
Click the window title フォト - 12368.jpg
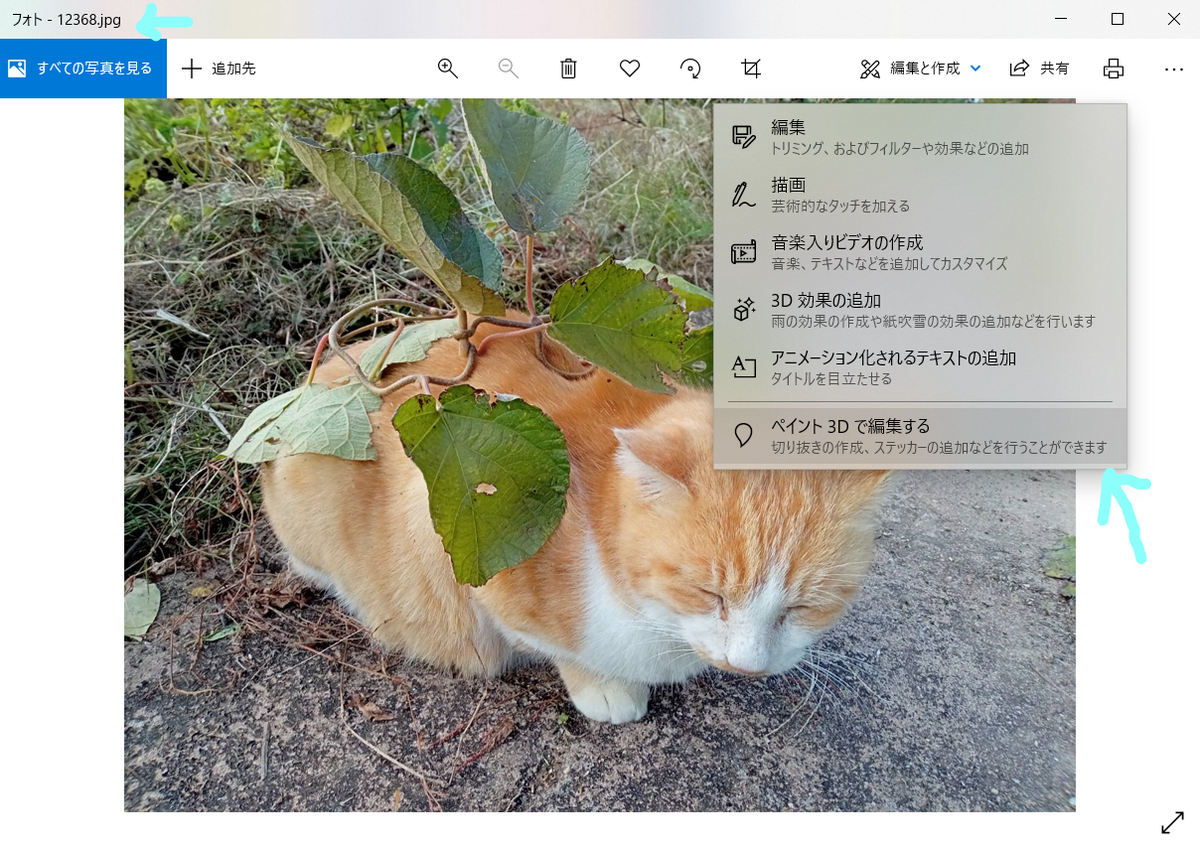pos(66,20)
